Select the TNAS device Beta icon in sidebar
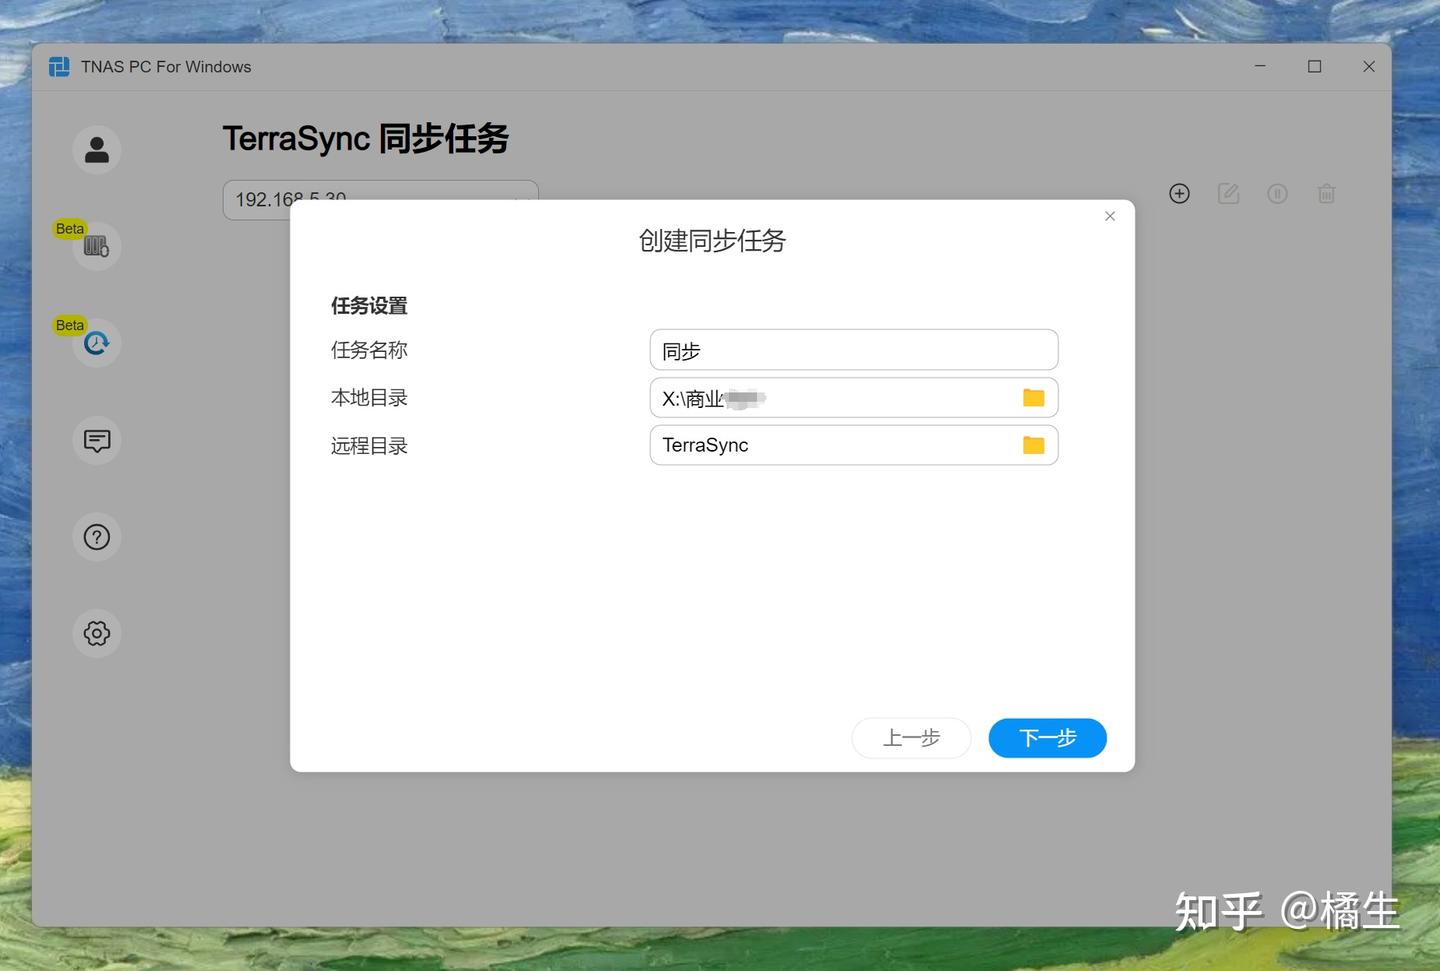Image resolution: width=1440 pixels, height=971 pixels. (96, 245)
